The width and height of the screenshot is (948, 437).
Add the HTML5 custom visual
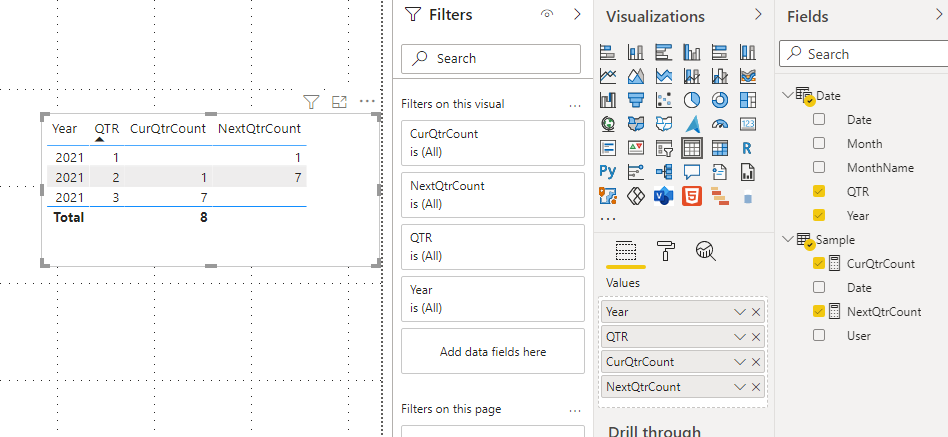point(692,196)
